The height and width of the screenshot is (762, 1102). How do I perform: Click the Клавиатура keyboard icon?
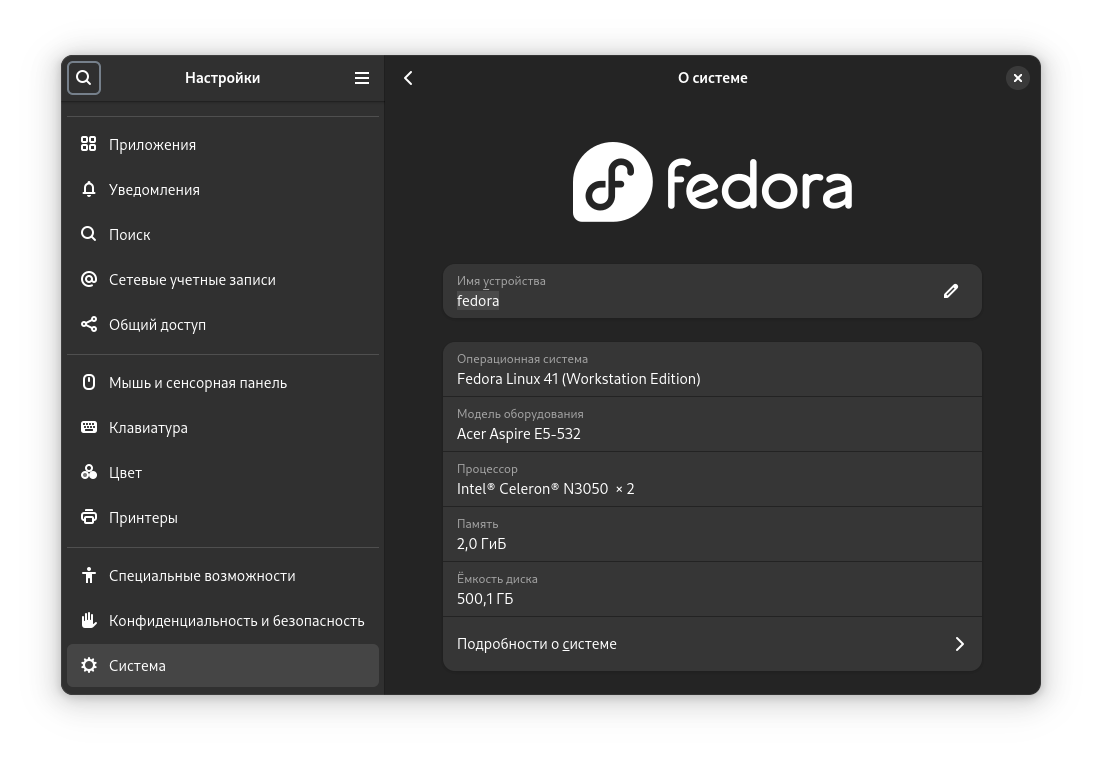tap(89, 427)
